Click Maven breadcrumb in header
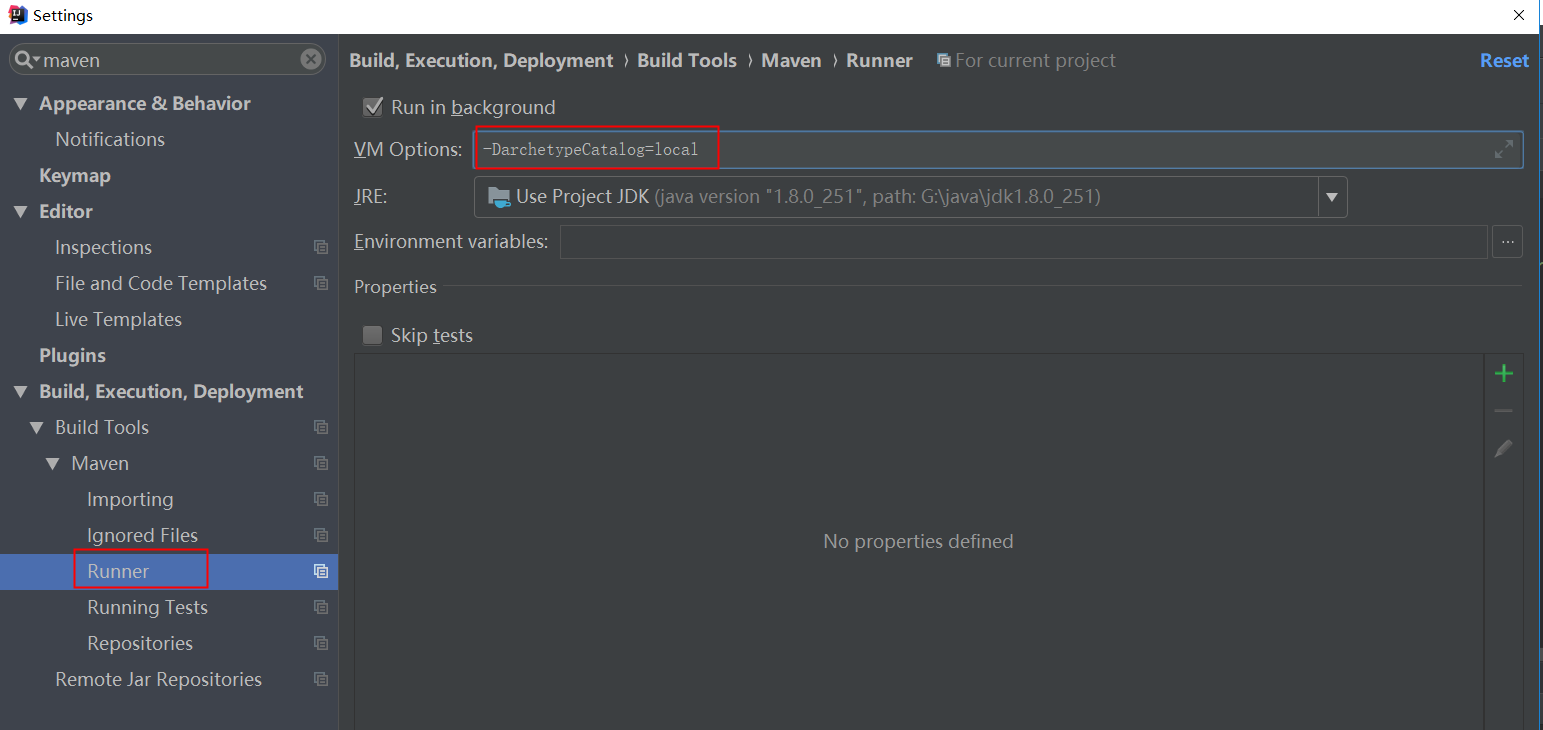The image size is (1543, 730). click(x=791, y=60)
